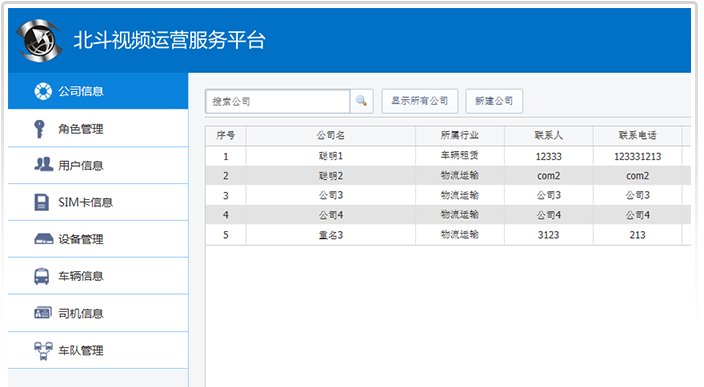
Task: Click the 所属行业 column header
Action: coord(460,135)
